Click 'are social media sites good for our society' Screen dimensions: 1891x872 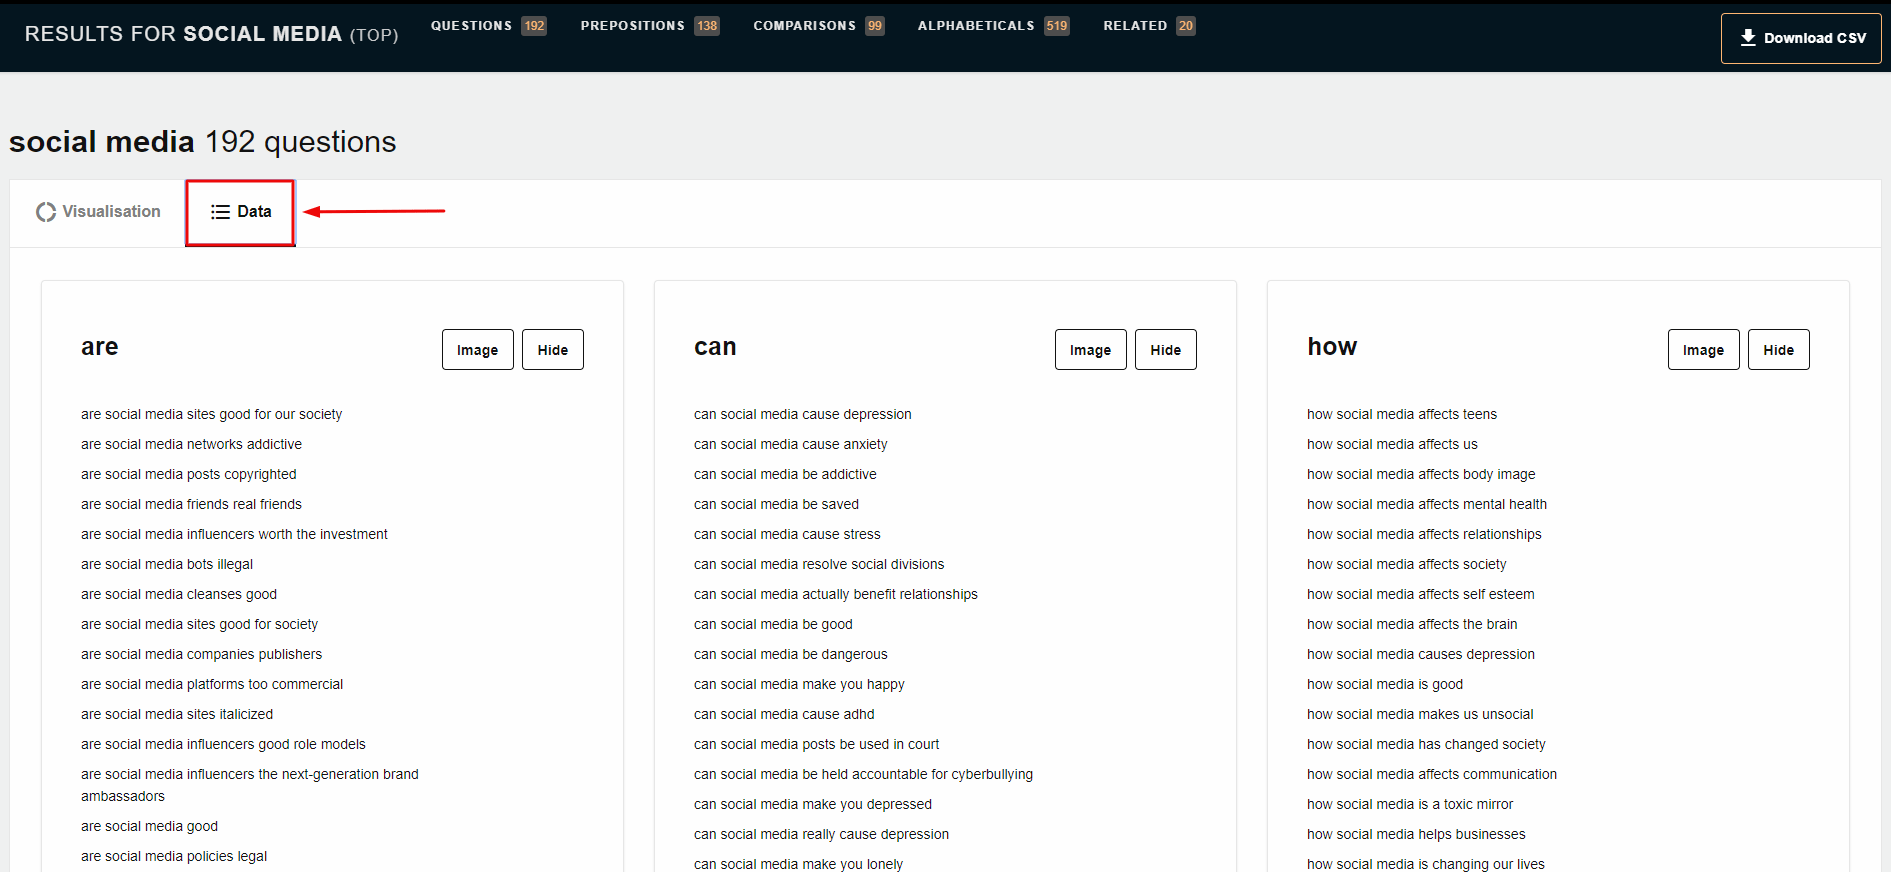click(x=211, y=414)
